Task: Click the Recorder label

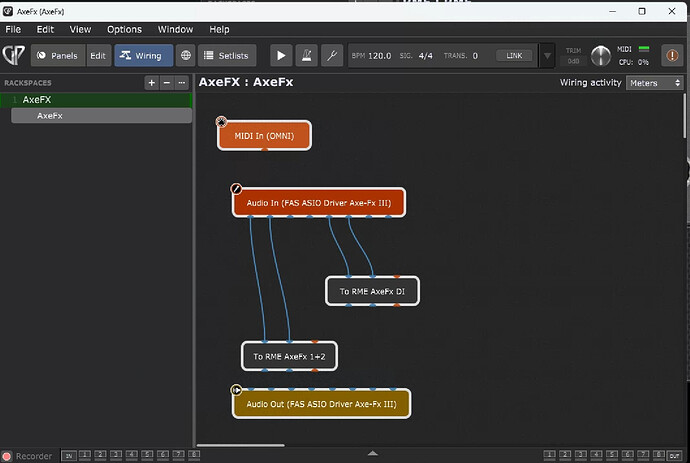Action: click(34, 456)
